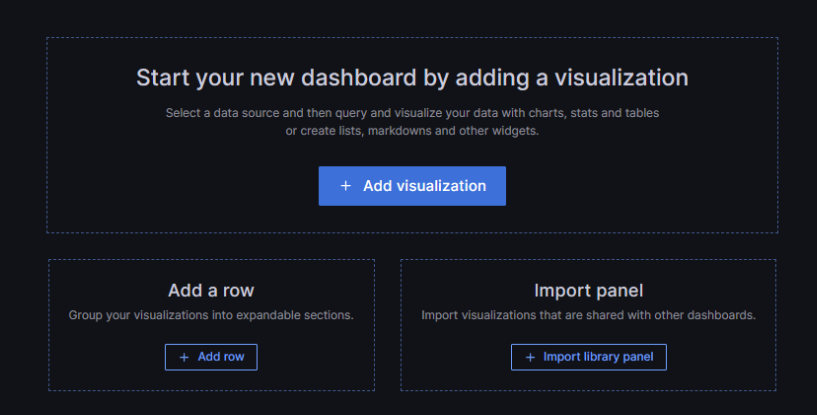Click the plus icon beside Import library panel
Screen dimensions: 817x415
(x=530, y=357)
